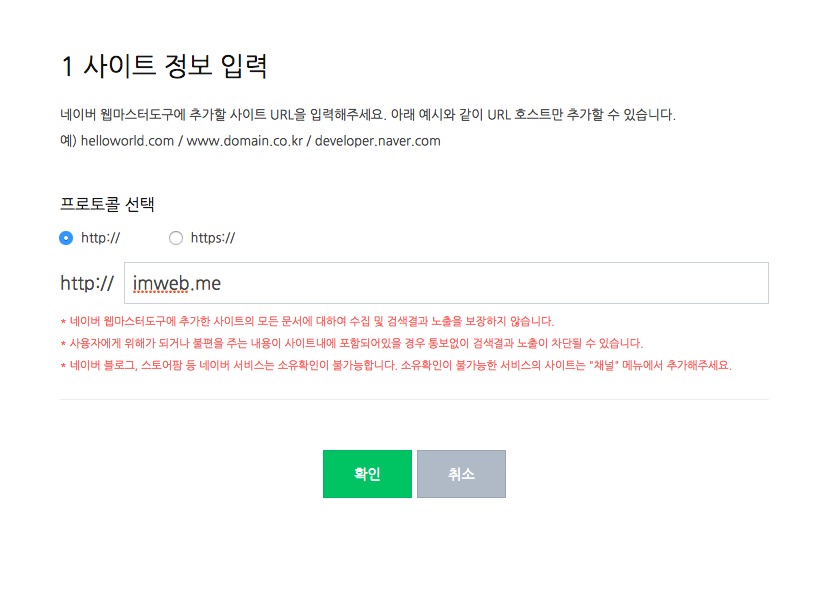
Task: Select the http:// protocol radio button
Action: 66,238
